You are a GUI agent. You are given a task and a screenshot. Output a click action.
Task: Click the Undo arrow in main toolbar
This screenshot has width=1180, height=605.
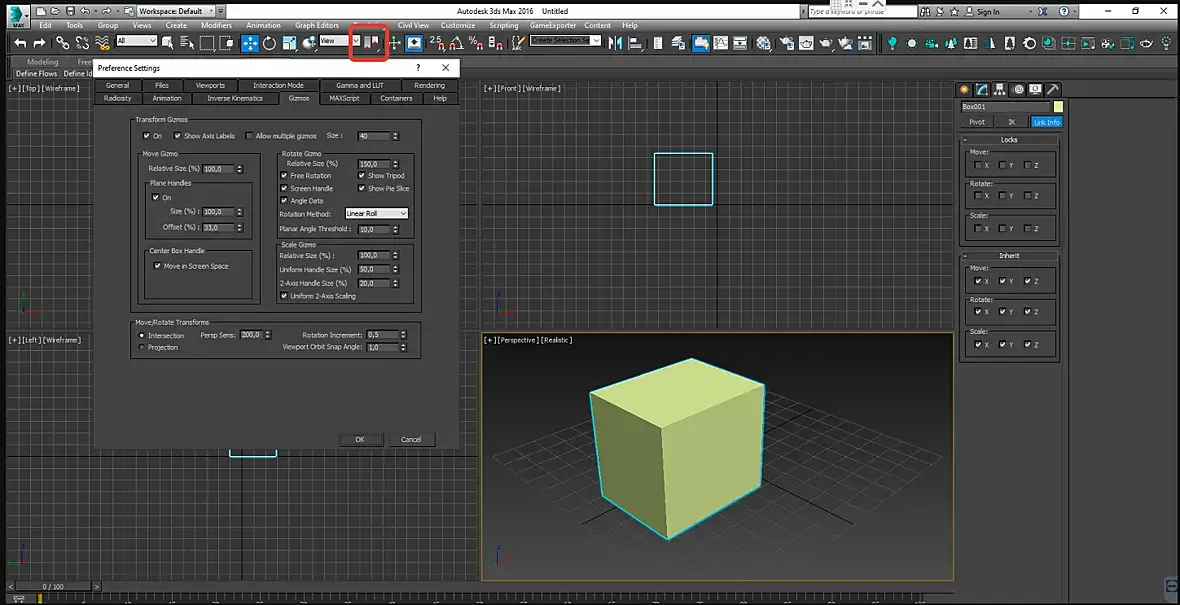19,43
